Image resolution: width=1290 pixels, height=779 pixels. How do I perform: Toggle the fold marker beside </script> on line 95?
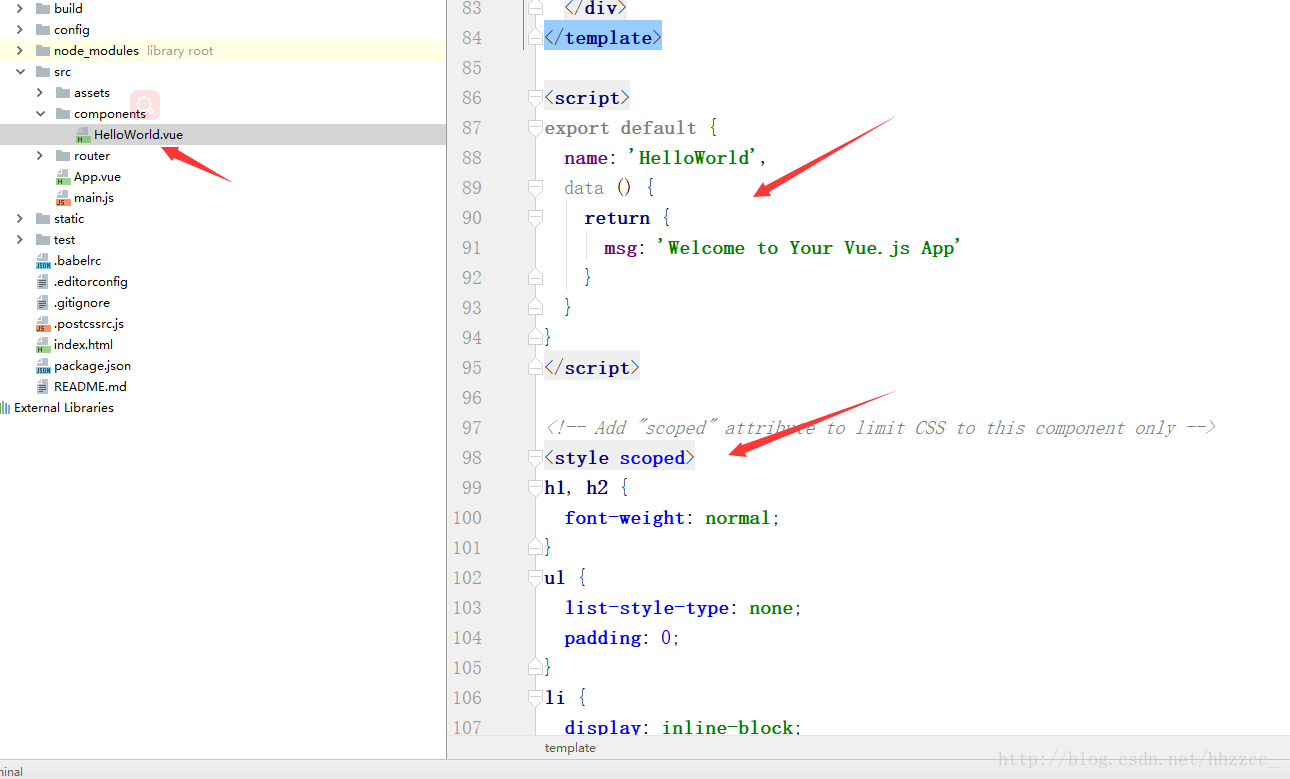(535, 368)
